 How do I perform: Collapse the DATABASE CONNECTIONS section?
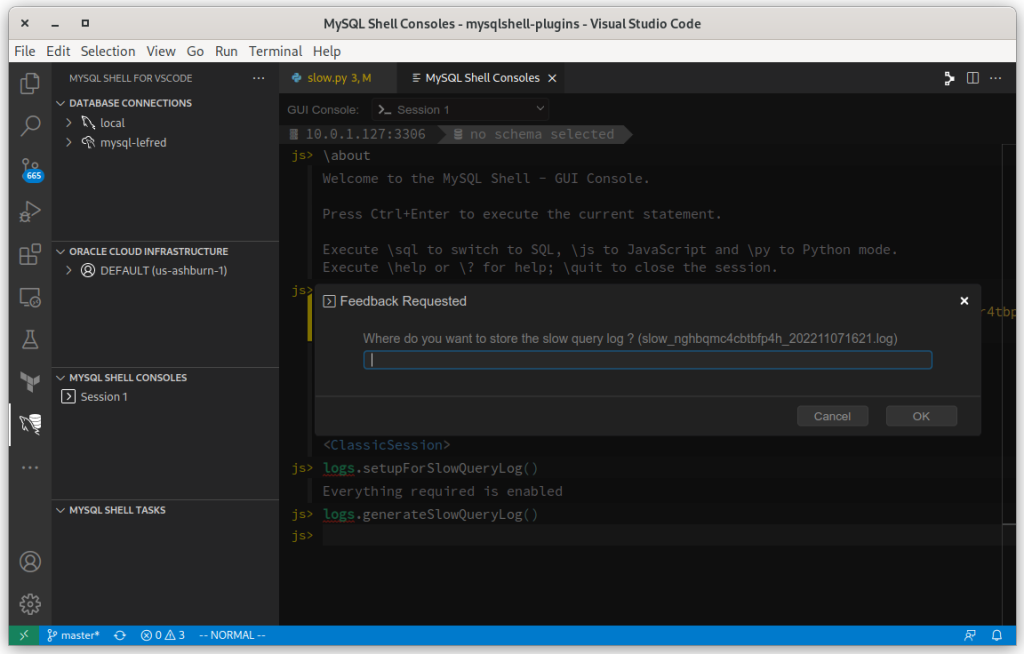pos(63,102)
